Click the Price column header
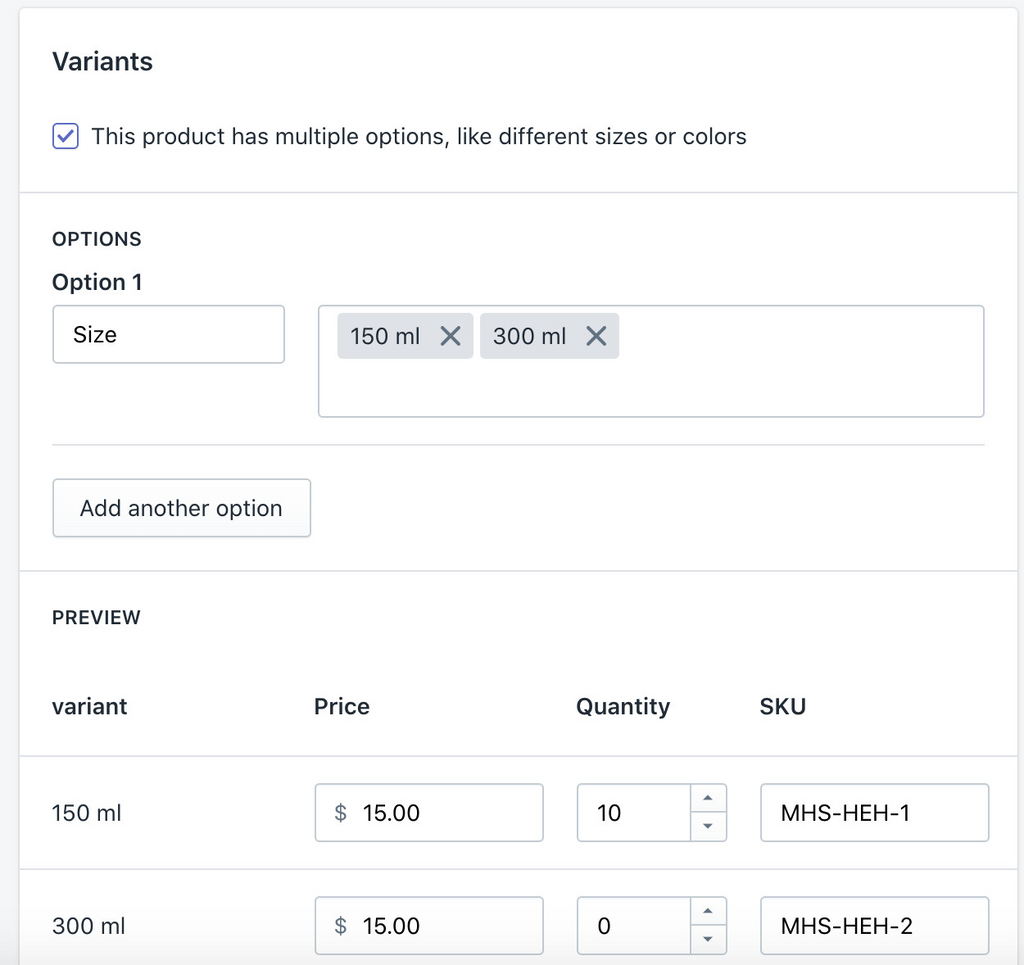1024x965 pixels. click(341, 706)
